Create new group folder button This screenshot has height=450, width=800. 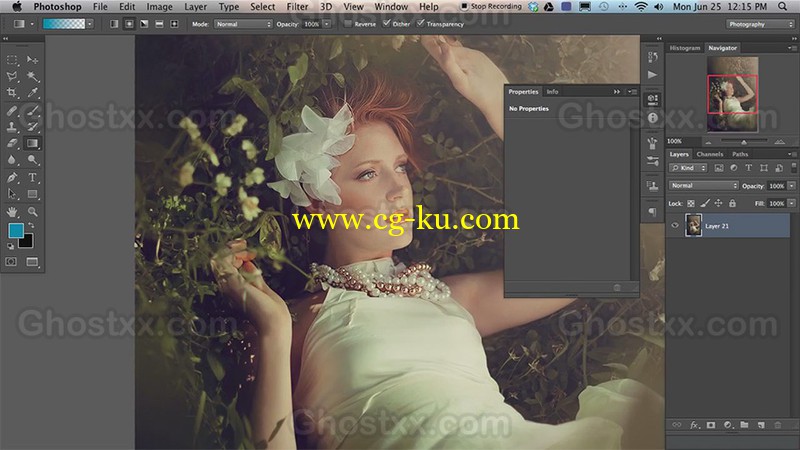click(744, 424)
